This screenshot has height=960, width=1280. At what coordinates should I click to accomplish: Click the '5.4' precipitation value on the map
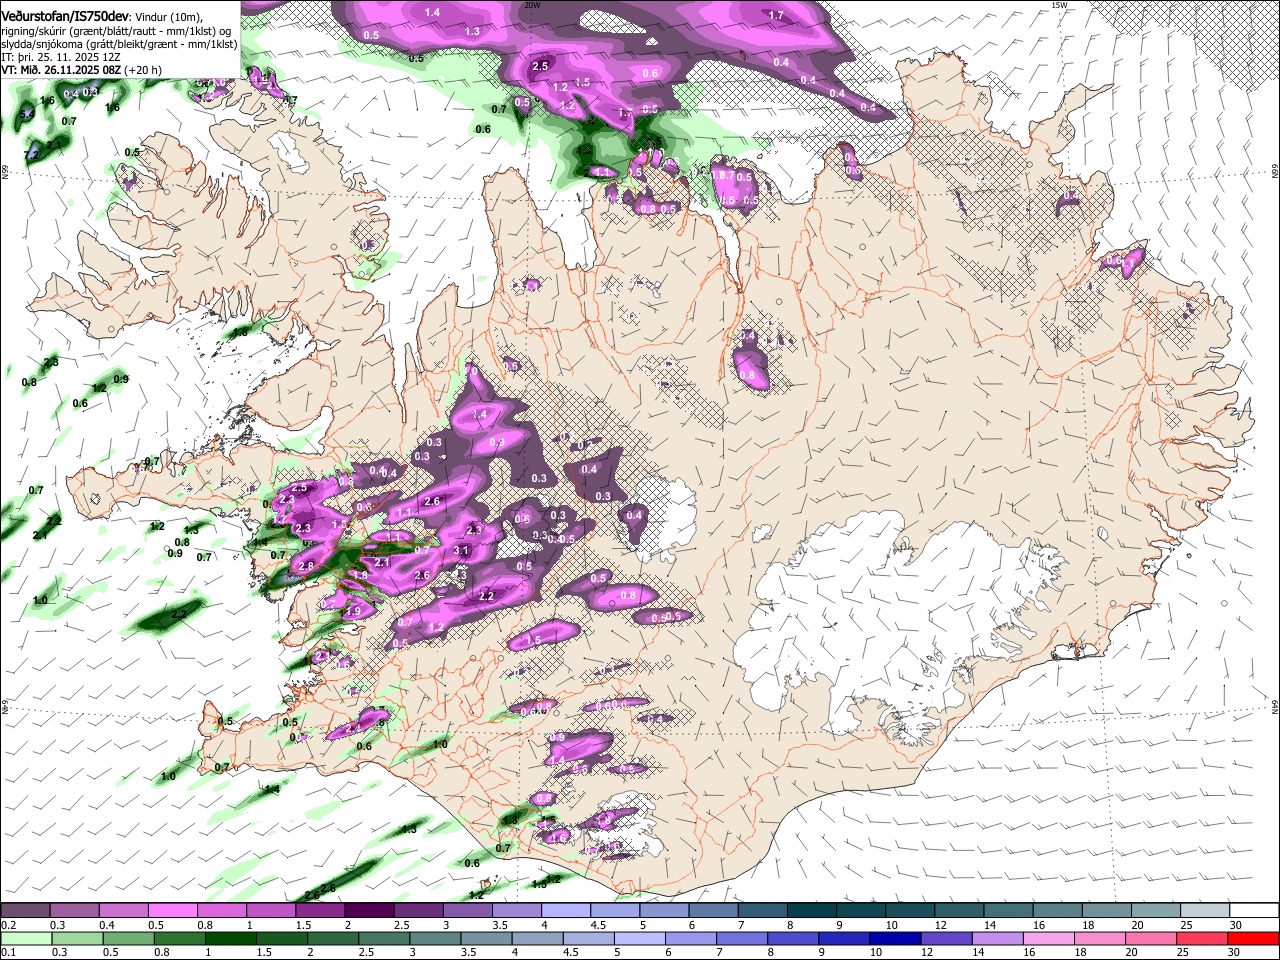26,115
